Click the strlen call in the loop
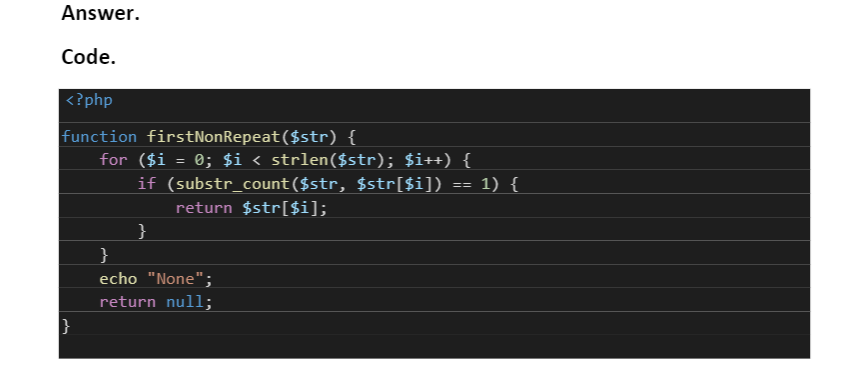 click(304, 160)
